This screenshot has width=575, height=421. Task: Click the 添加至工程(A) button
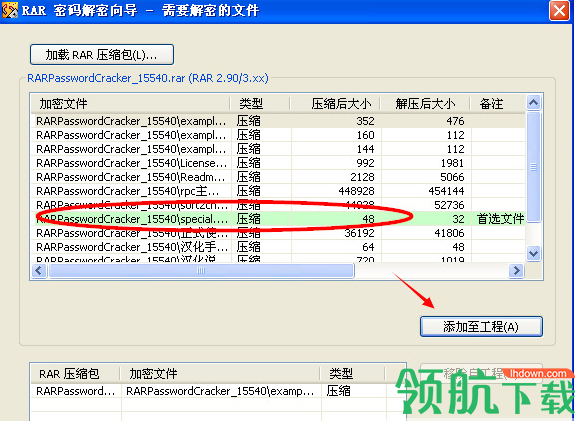(x=481, y=326)
